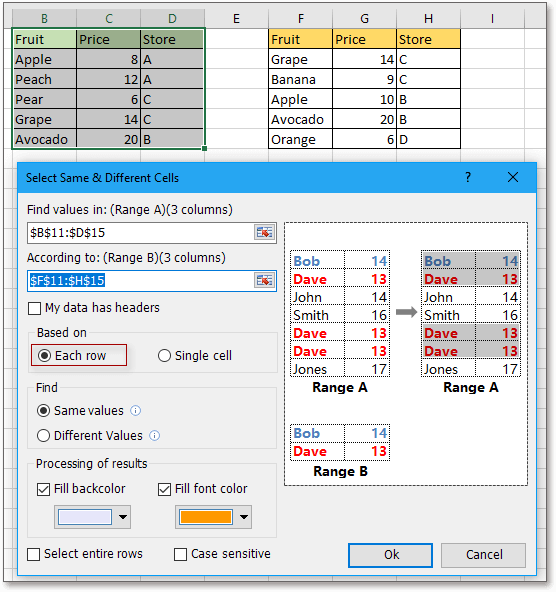The image size is (556, 592).
Task: Click the Range B selector icon
Action: 264,280
